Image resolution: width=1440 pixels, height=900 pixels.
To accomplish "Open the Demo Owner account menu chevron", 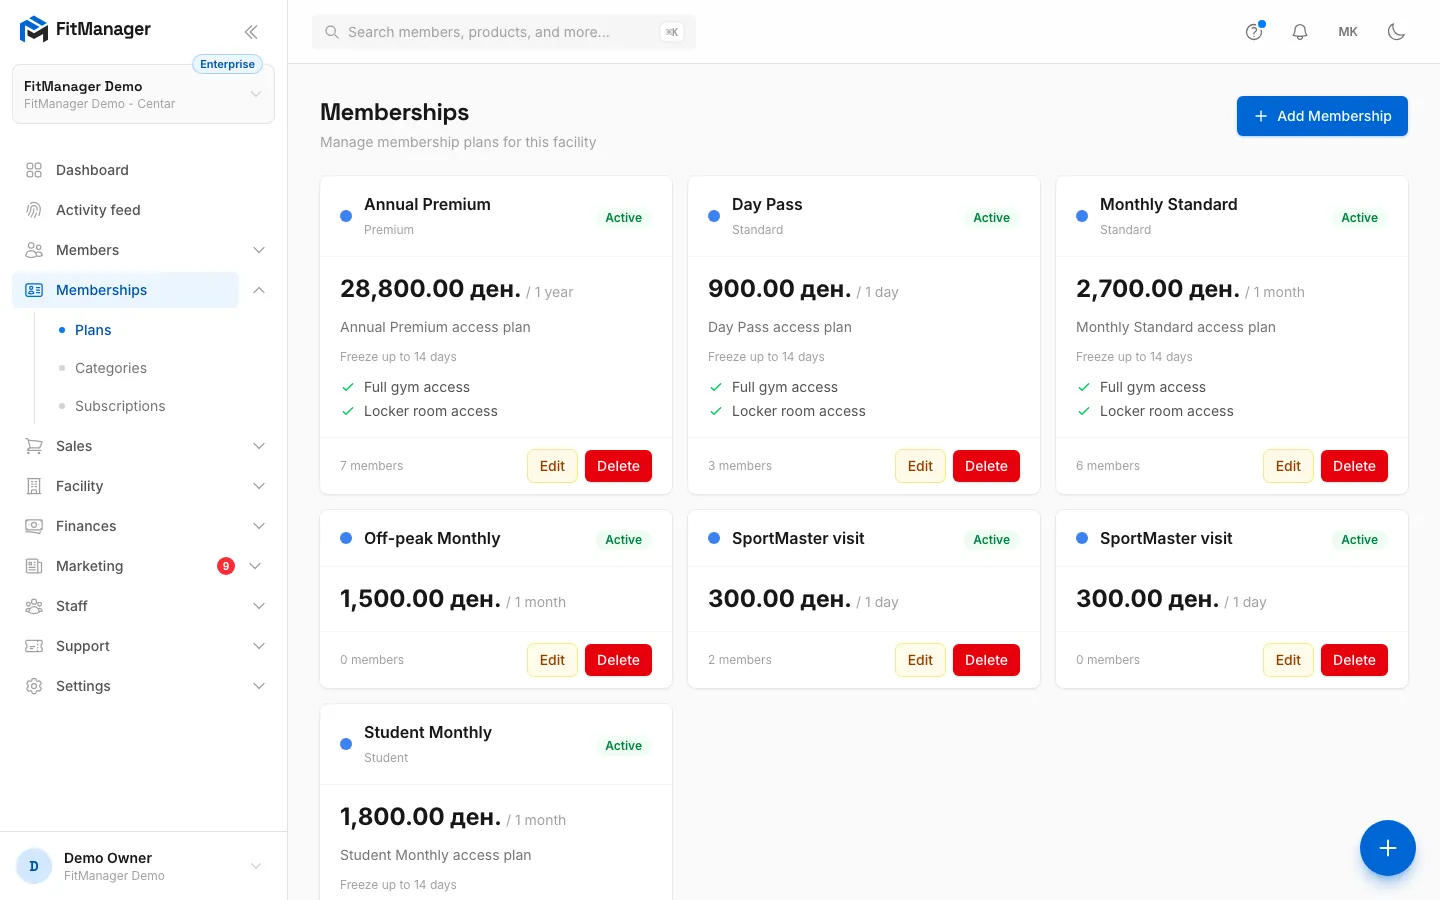I will 256,866.
